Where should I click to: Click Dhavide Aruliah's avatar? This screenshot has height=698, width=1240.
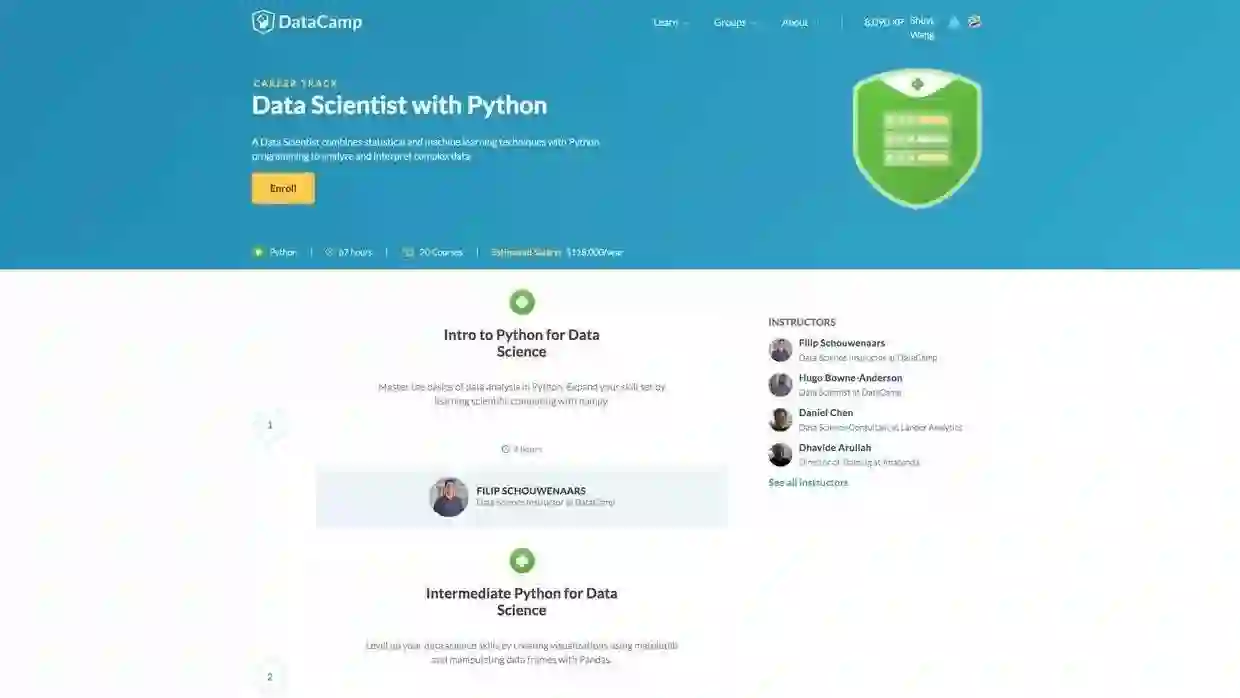click(780, 455)
